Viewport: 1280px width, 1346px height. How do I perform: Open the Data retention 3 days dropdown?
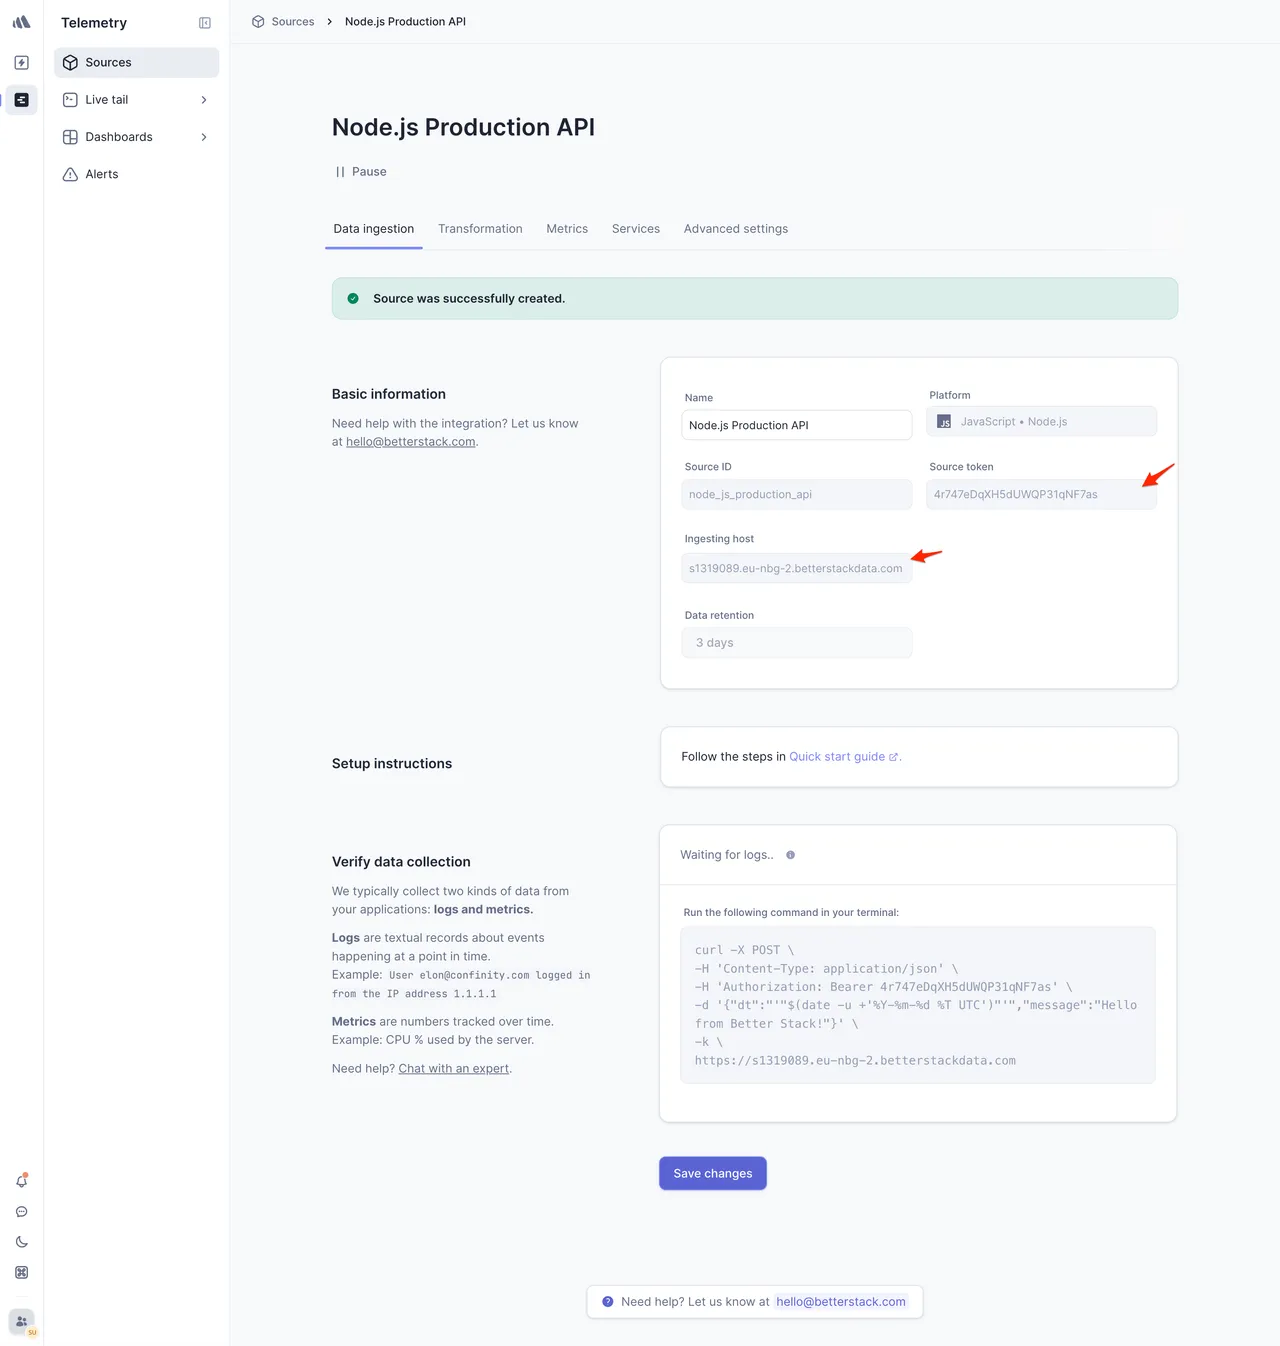pyautogui.click(x=797, y=643)
